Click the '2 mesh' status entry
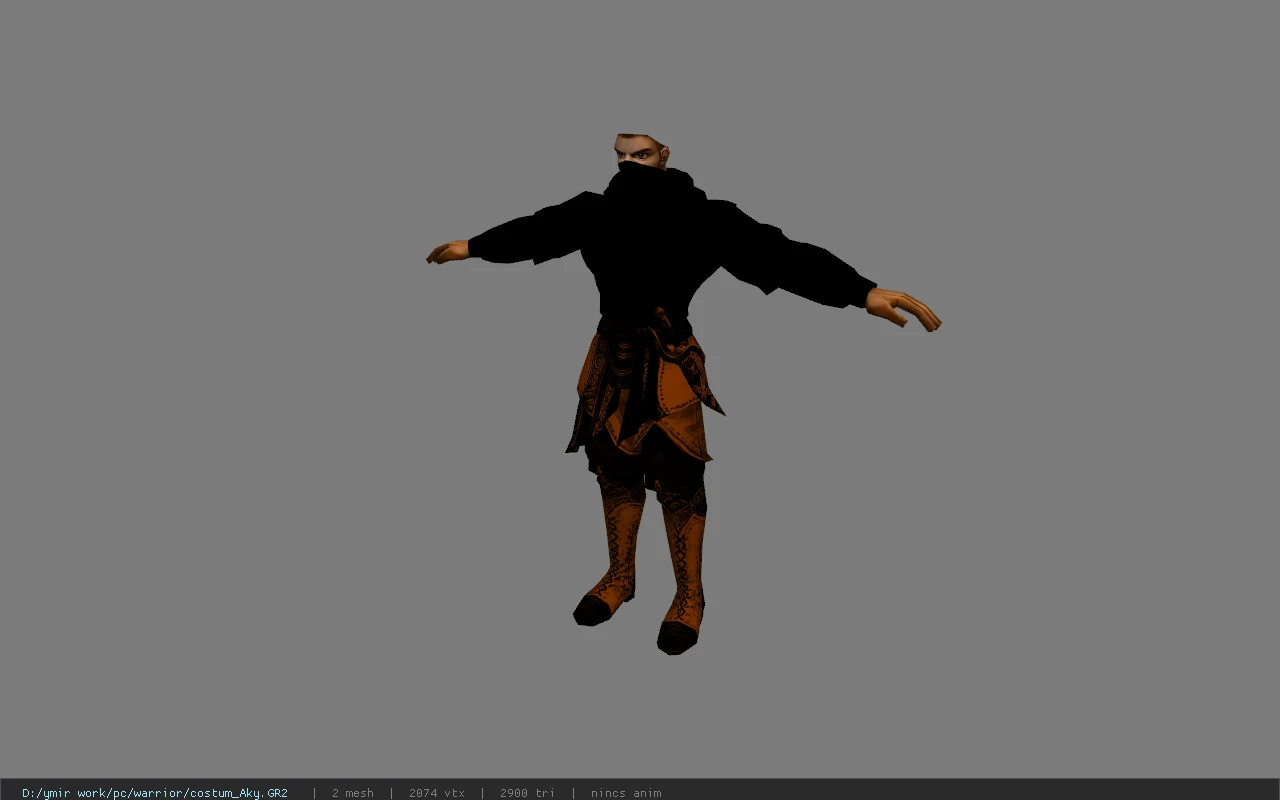The width and height of the screenshot is (1280, 800). click(353, 793)
